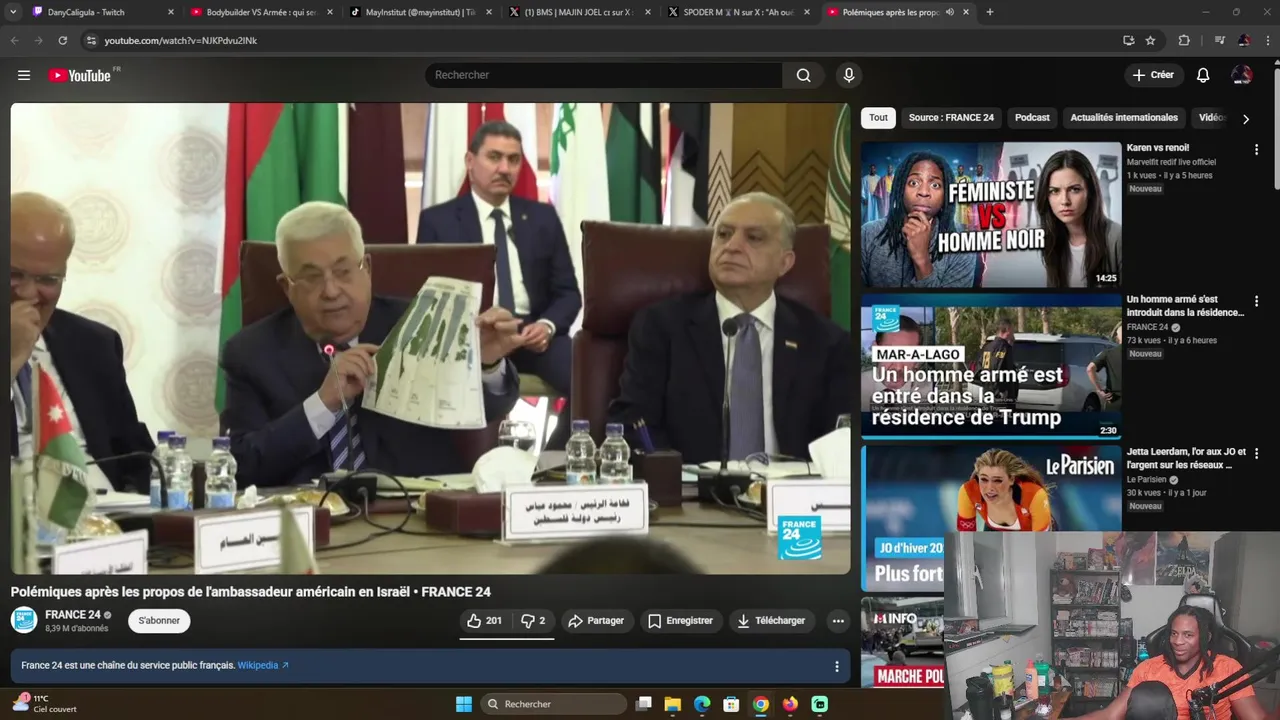Download video with Télécharger button

point(771,621)
